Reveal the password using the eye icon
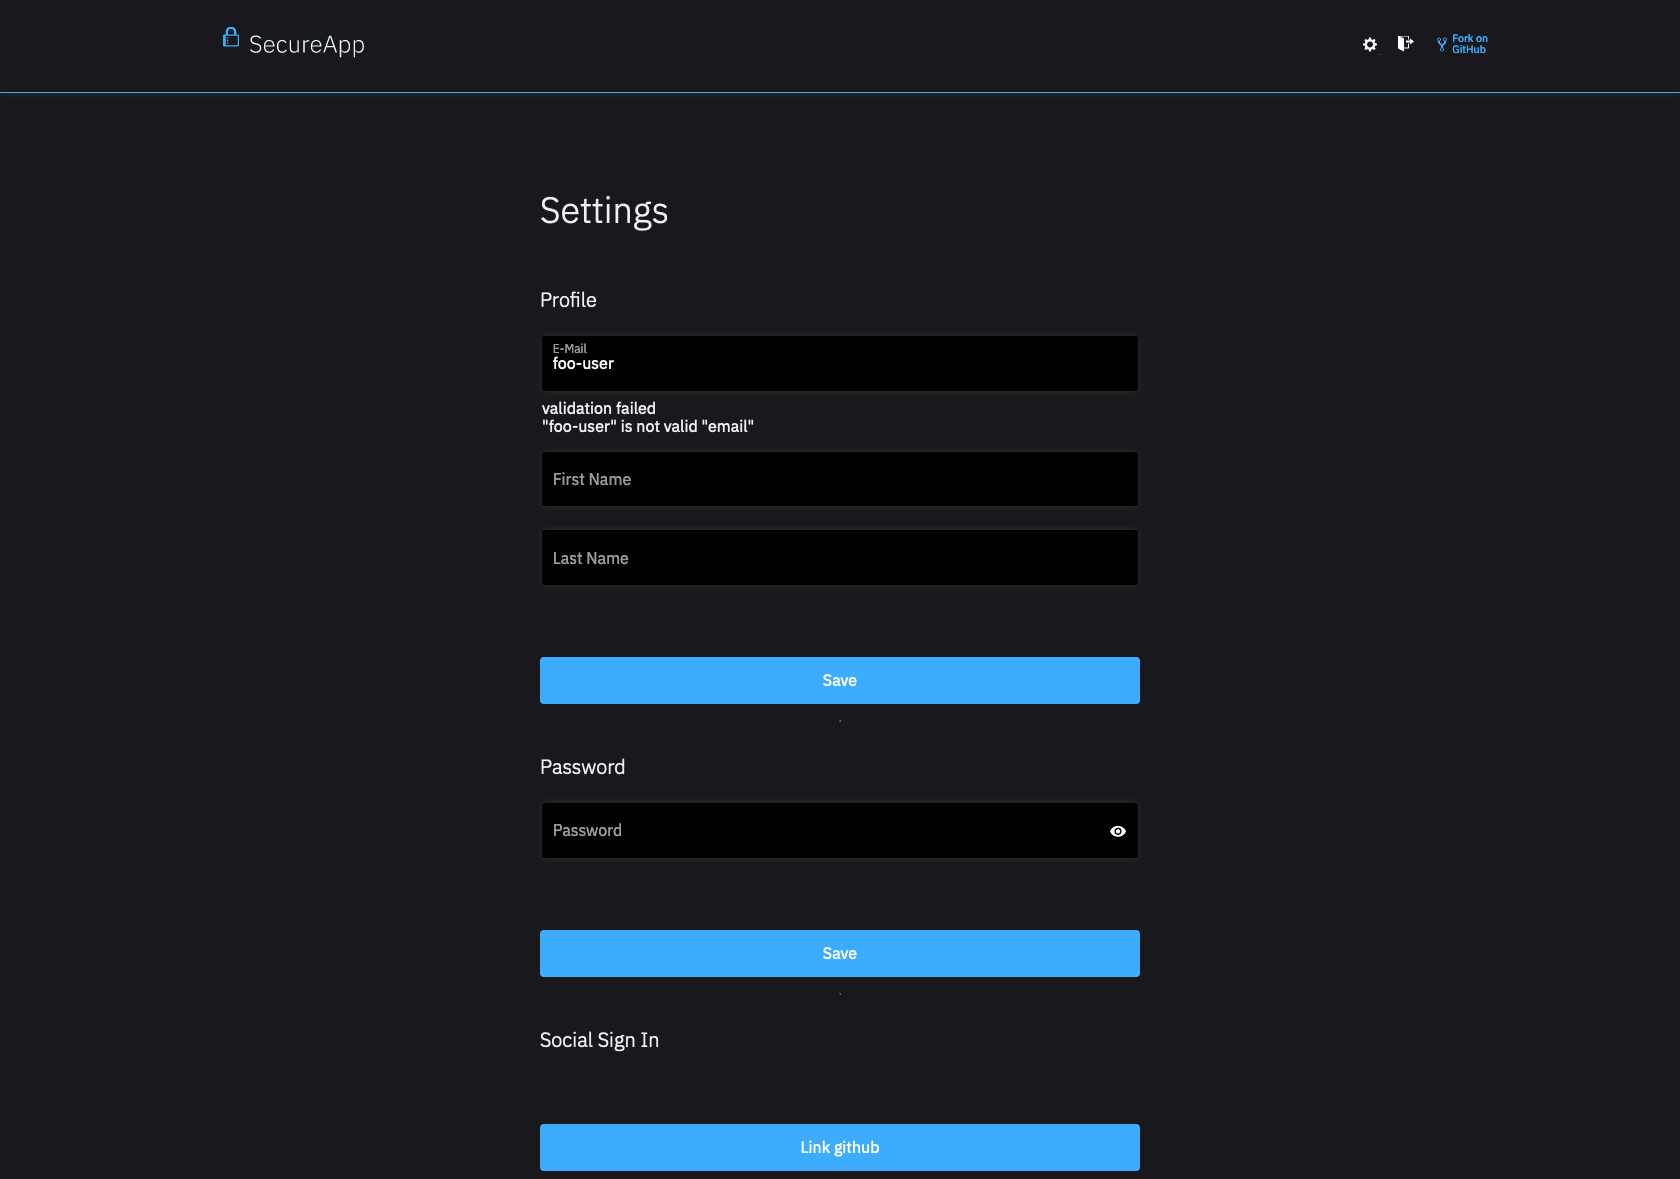 tap(1117, 830)
